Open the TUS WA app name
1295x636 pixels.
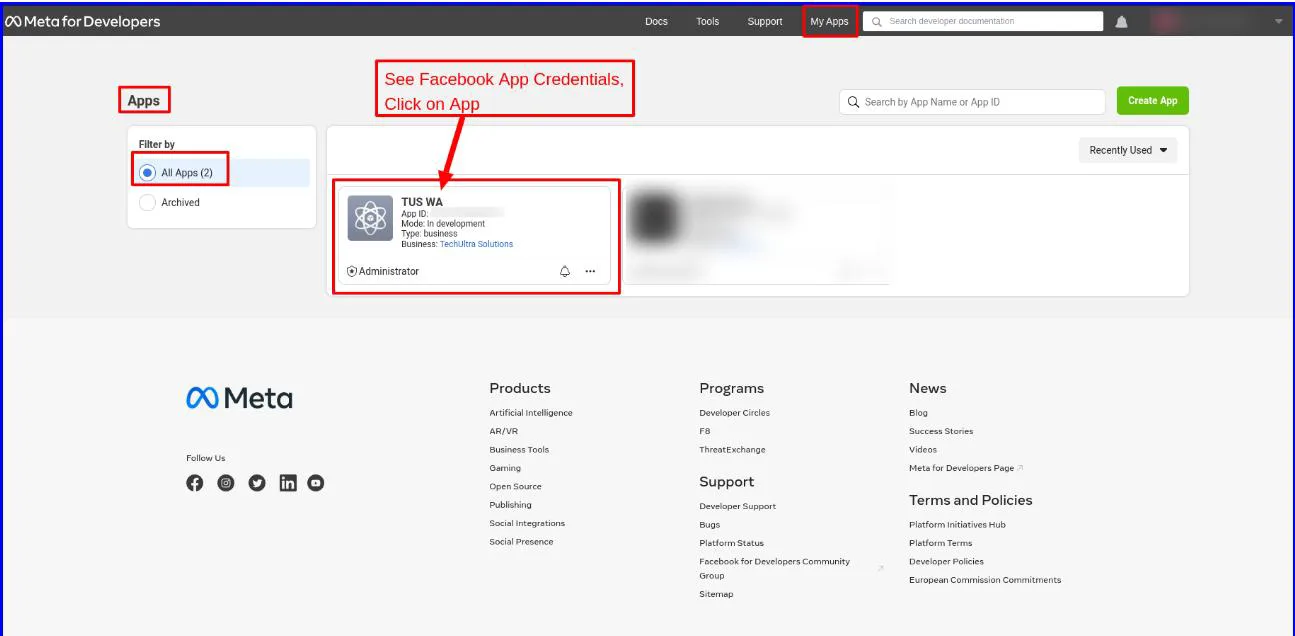(422, 202)
